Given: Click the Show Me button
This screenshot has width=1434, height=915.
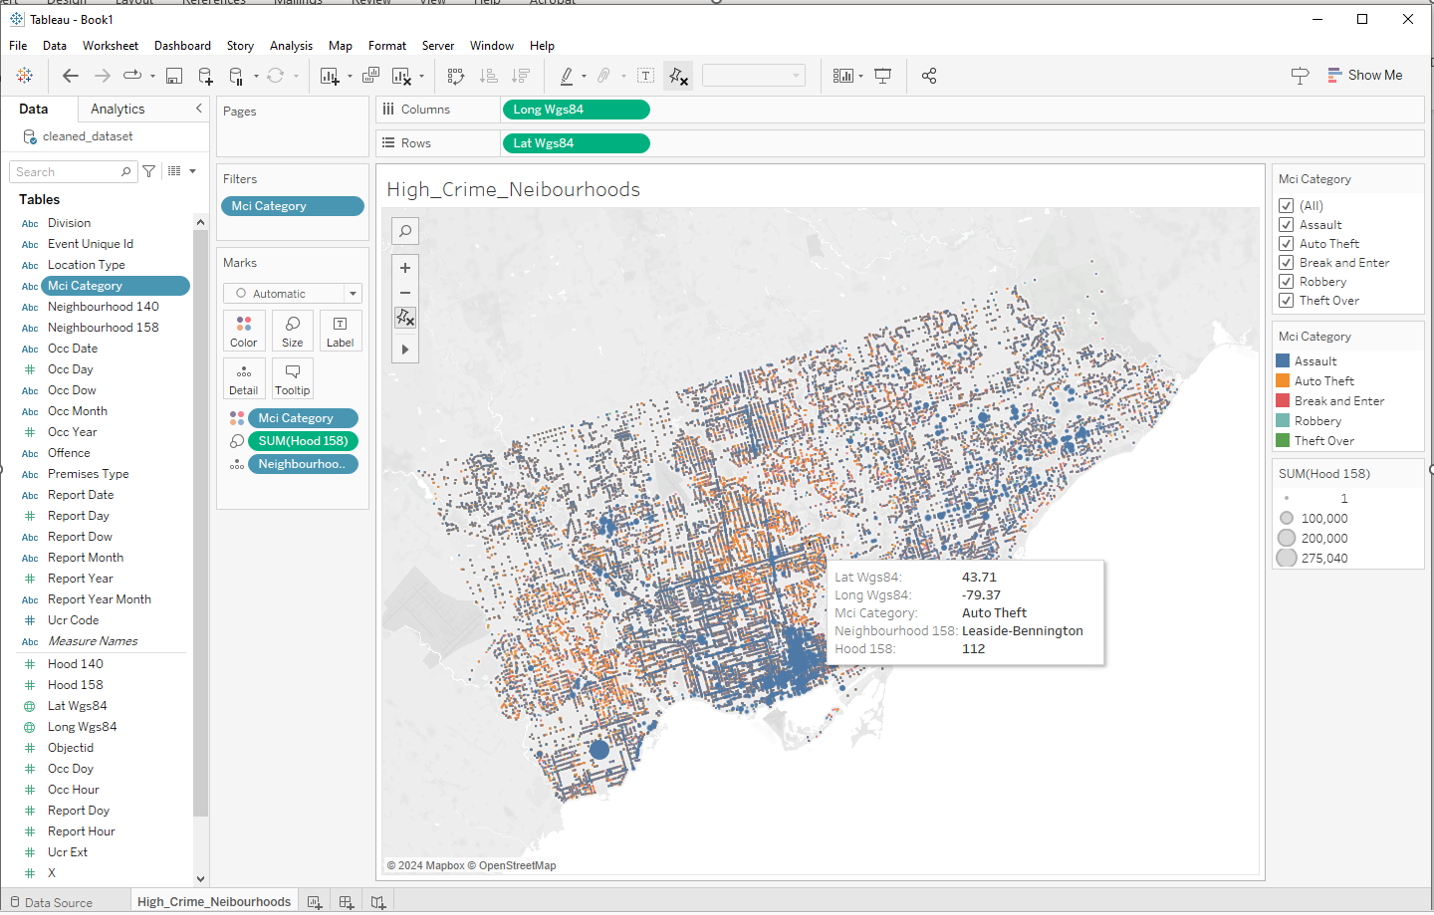Looking at the screenshot, I should 1364,75.
